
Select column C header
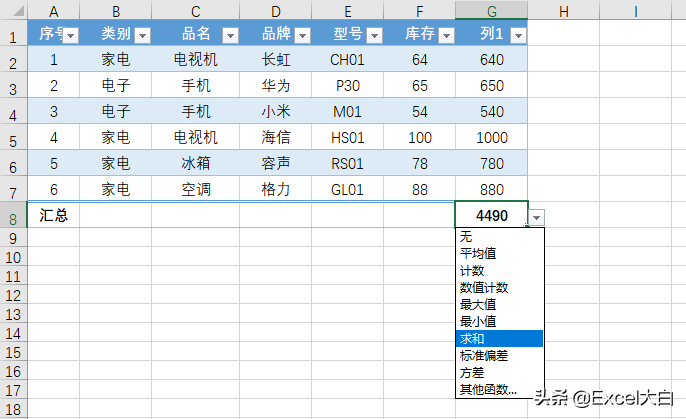click(196, 10)
